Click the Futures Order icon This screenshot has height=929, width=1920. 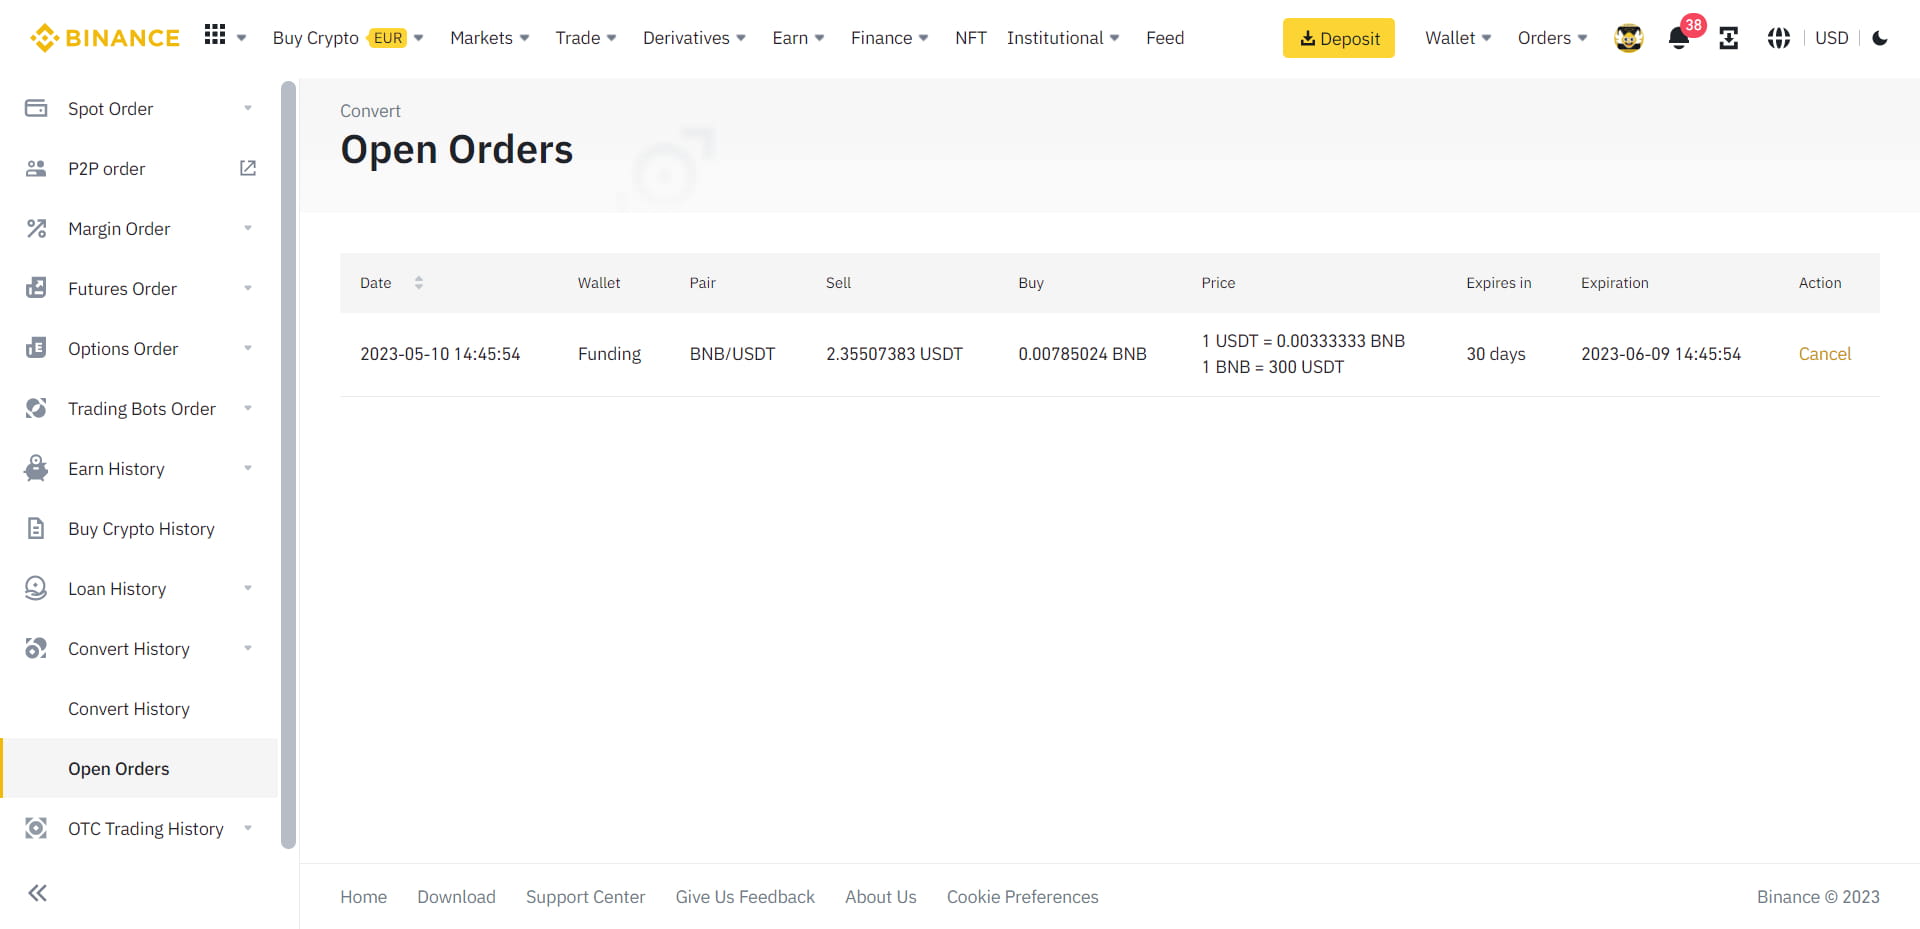[36, 288]
